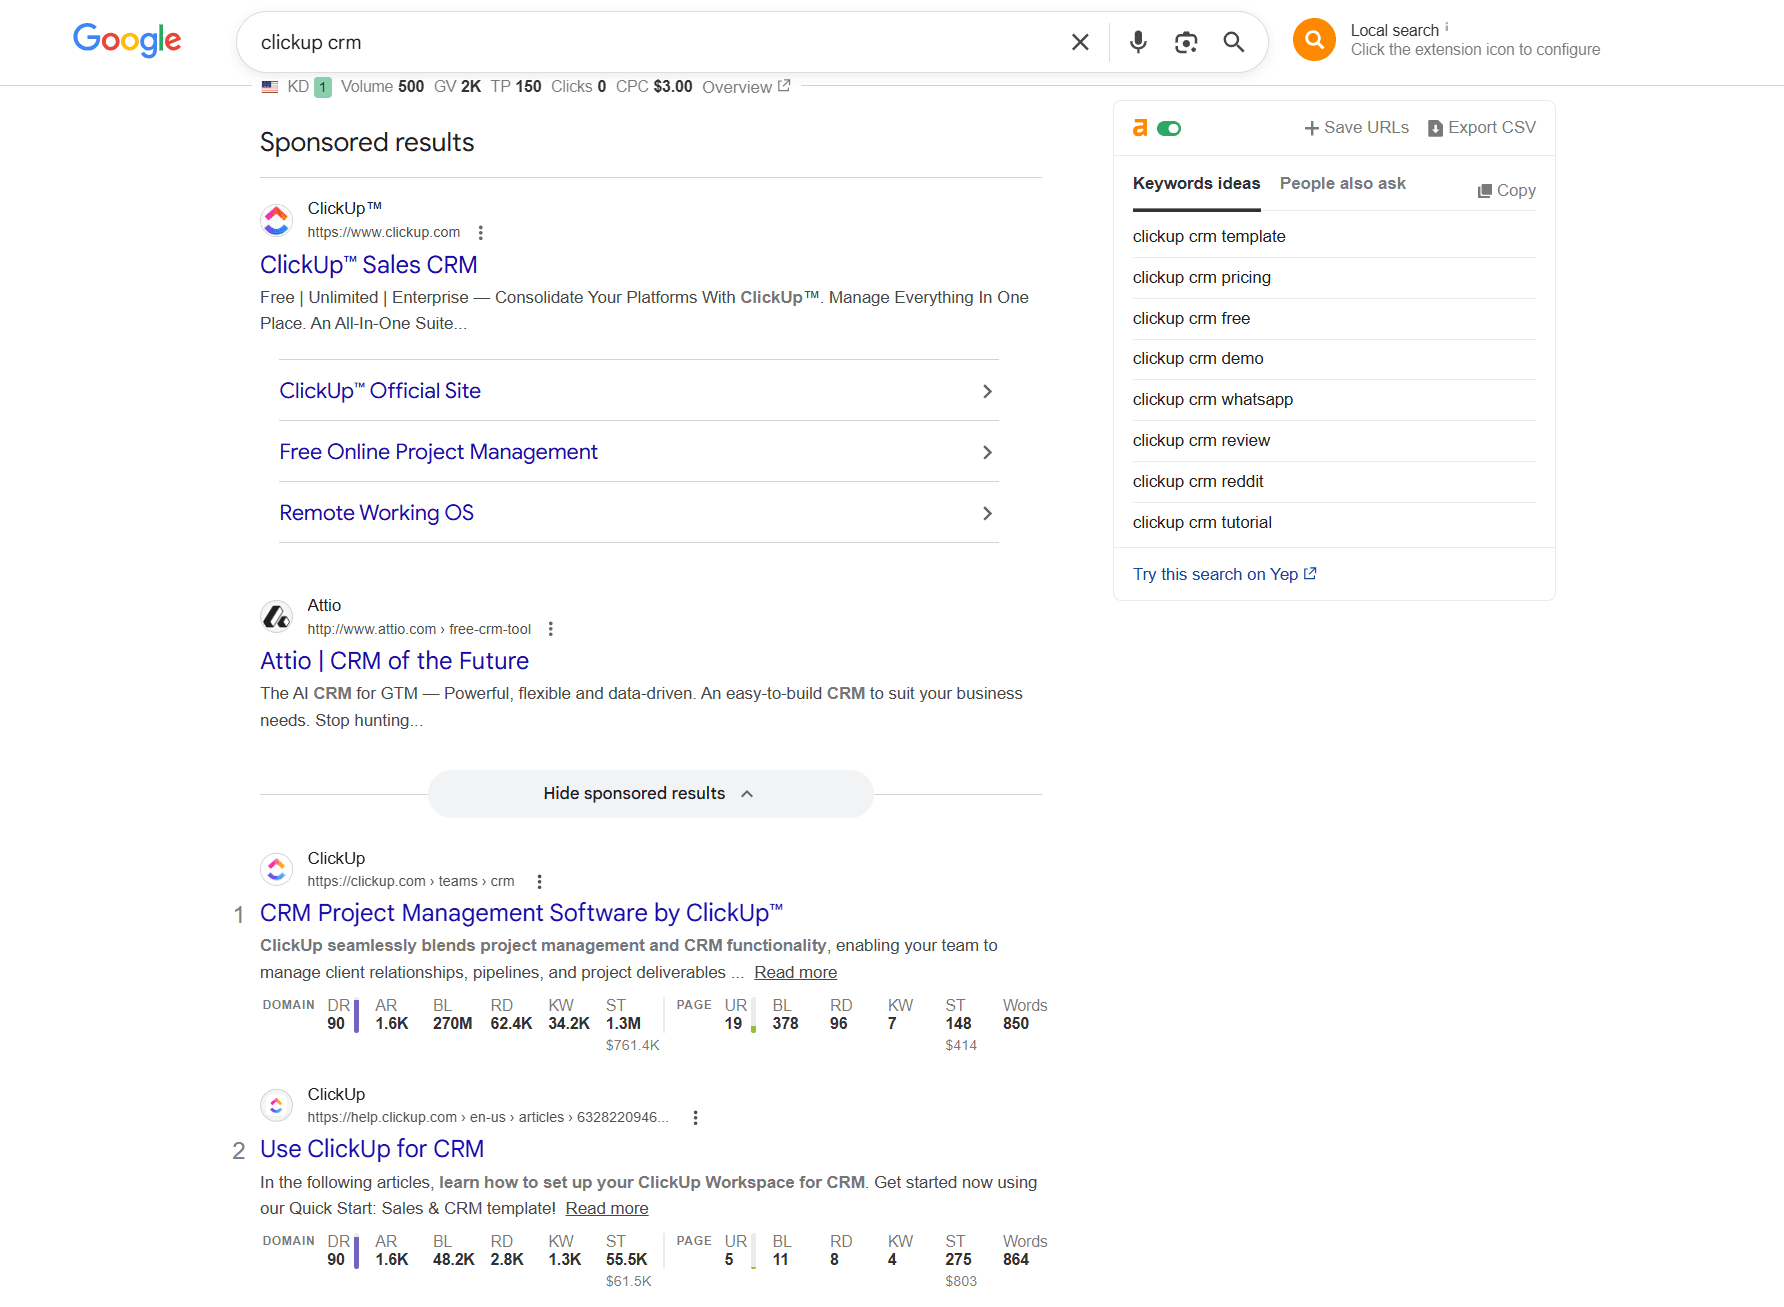Submit search with magnifying glass icon
This screenshot has height=1307, width=1784.
[1234, 42]
